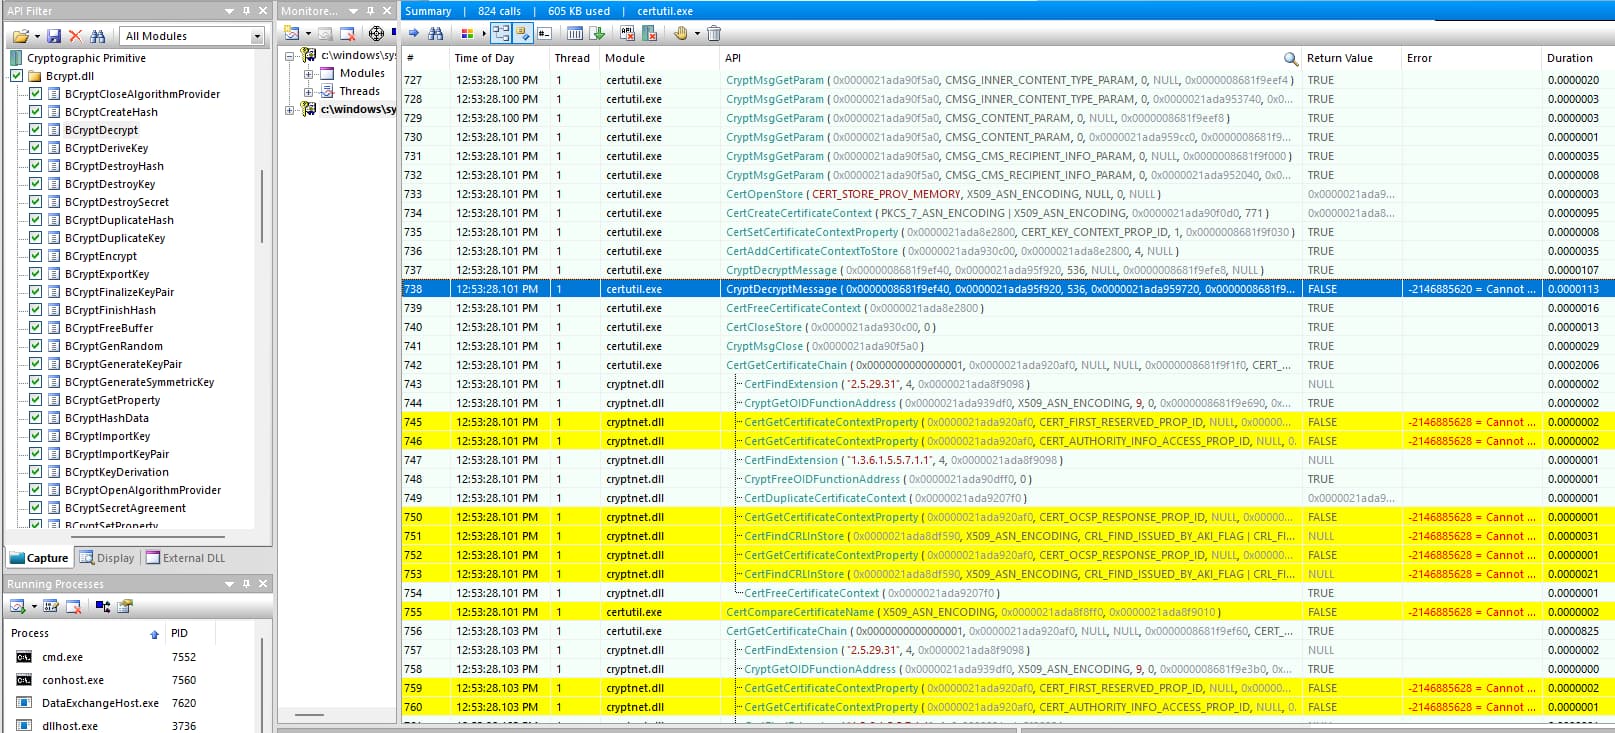The image size is (1615, 733).
Task: Switch to the Display tab
Action: click(106, 558)
